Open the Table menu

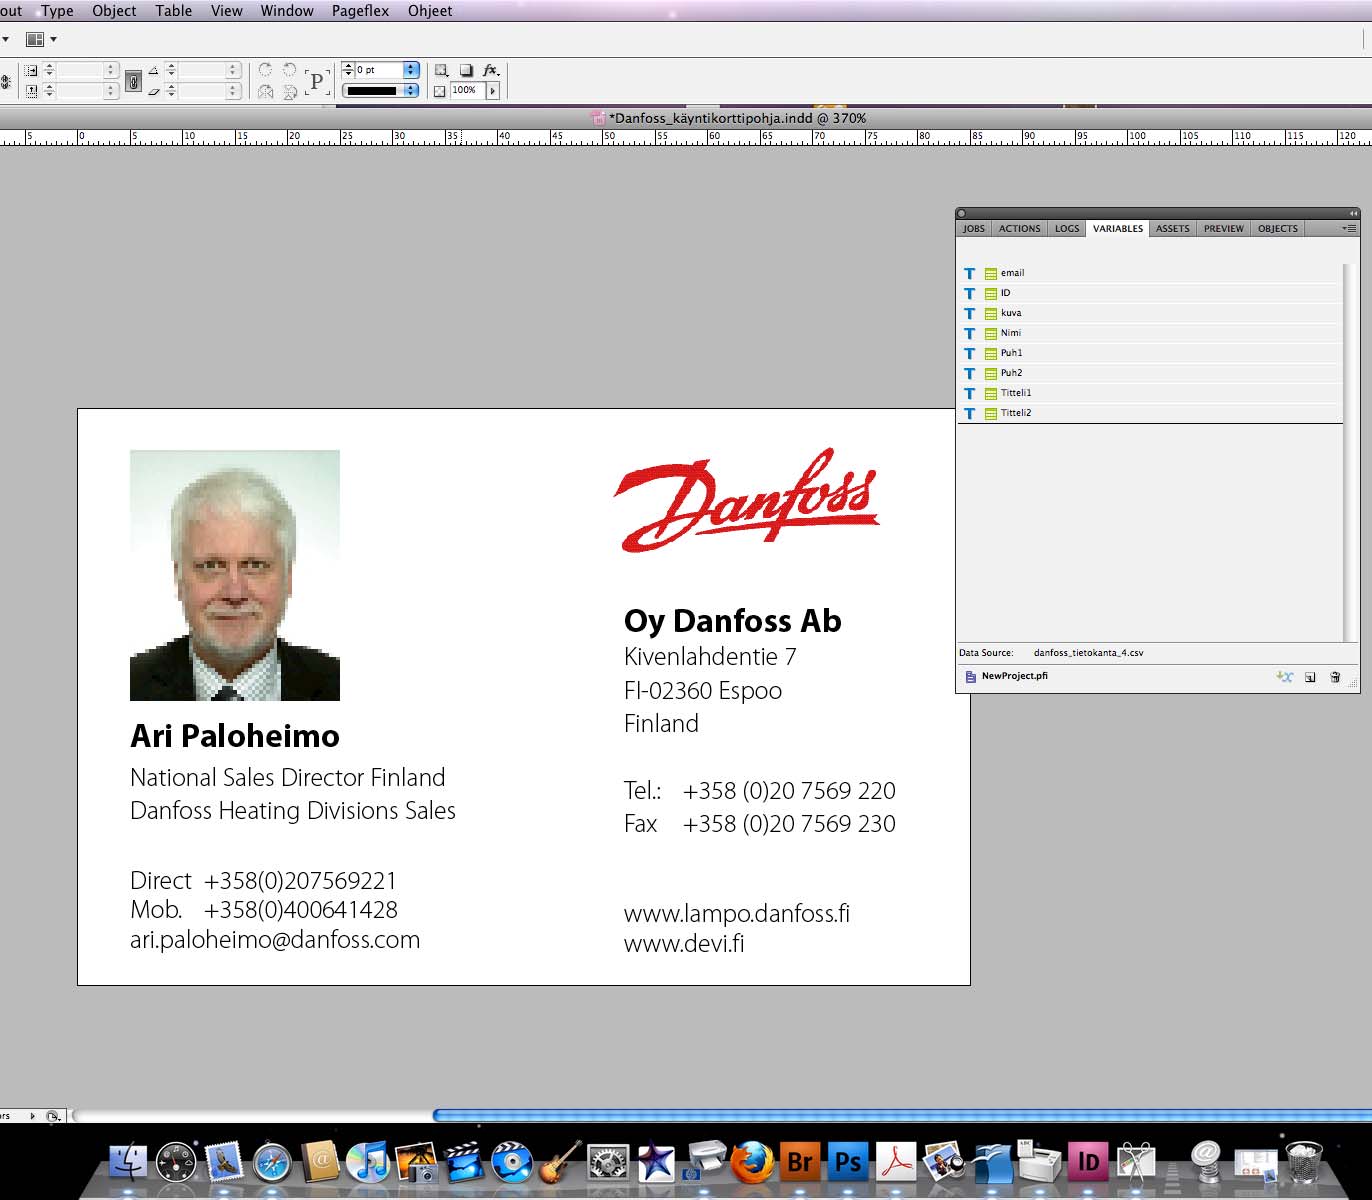(x=173, y=10)
